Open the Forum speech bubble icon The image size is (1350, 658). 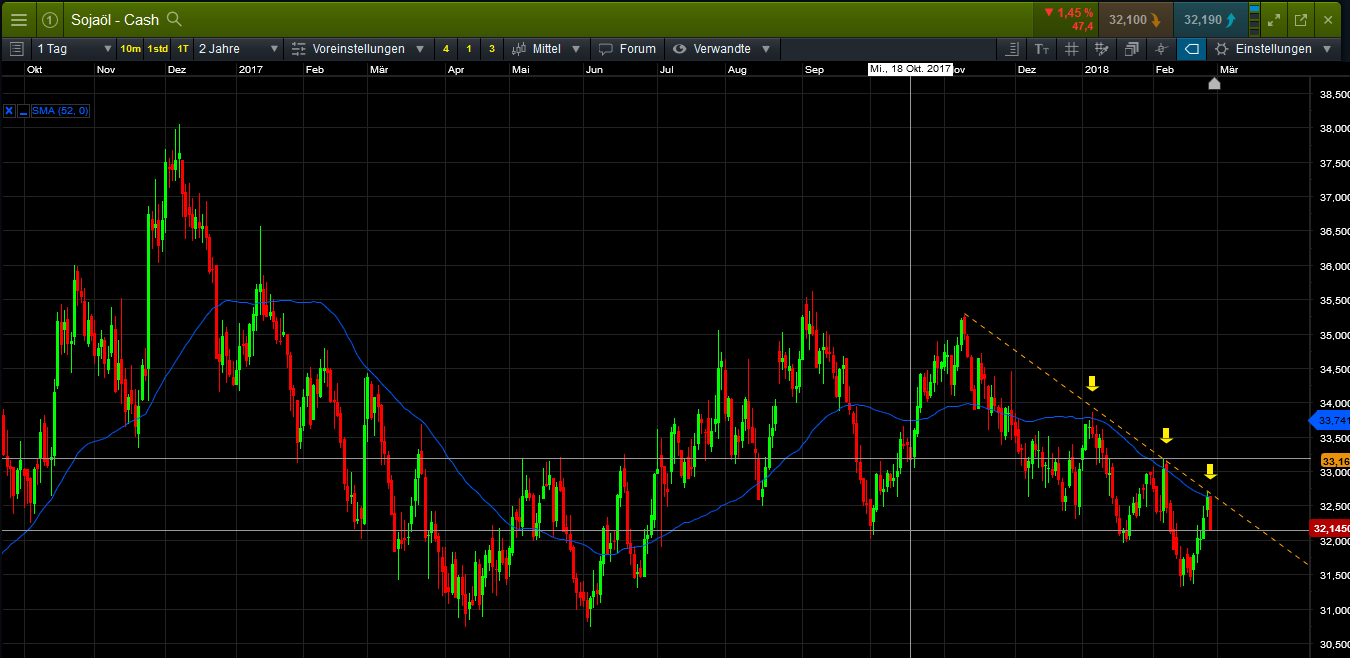[x=627, y=48]
